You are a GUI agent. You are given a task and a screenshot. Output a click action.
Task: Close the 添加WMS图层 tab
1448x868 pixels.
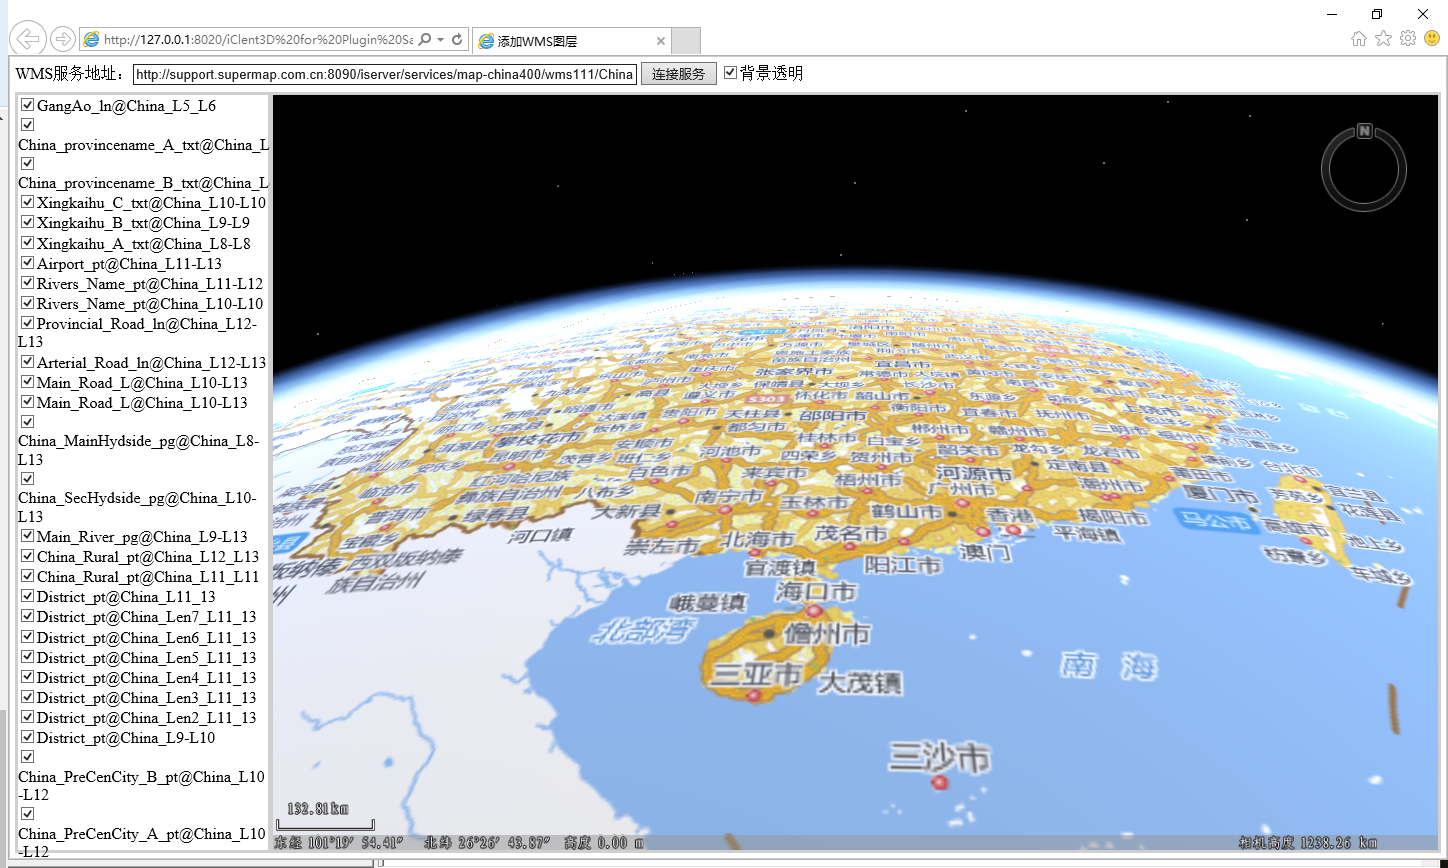661,41
